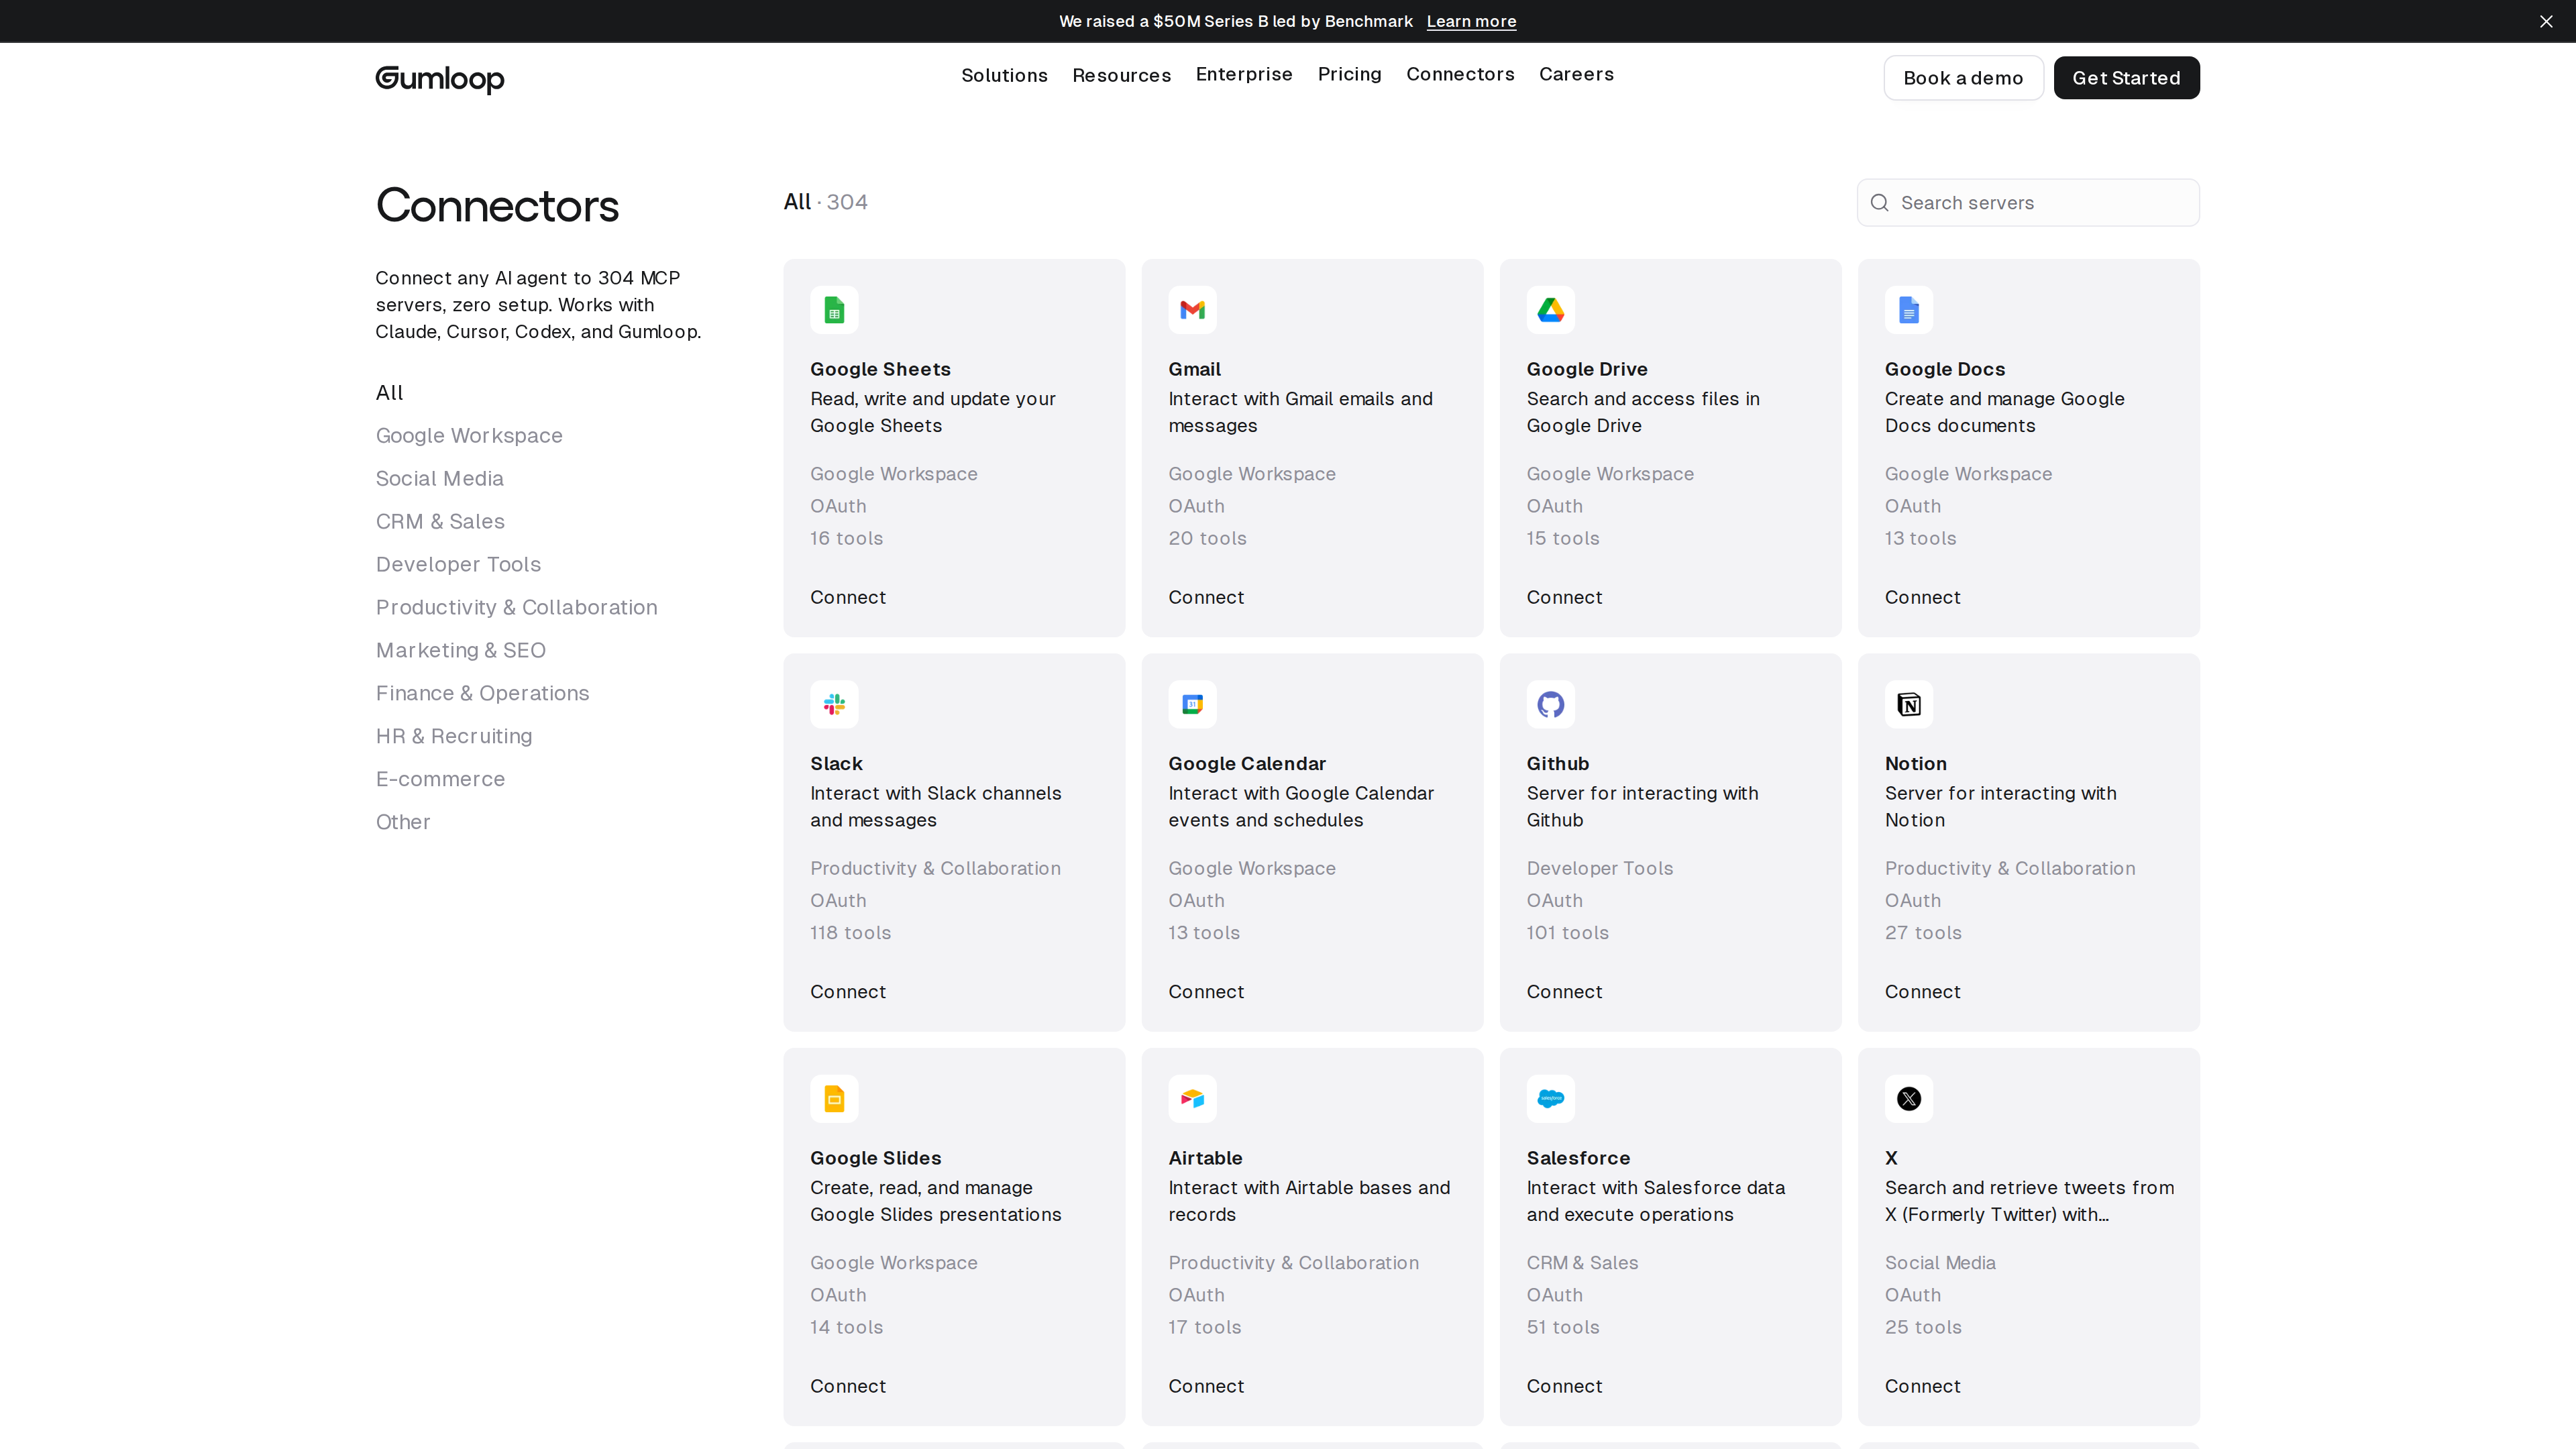Open the Resources menu

point(1121,75)
